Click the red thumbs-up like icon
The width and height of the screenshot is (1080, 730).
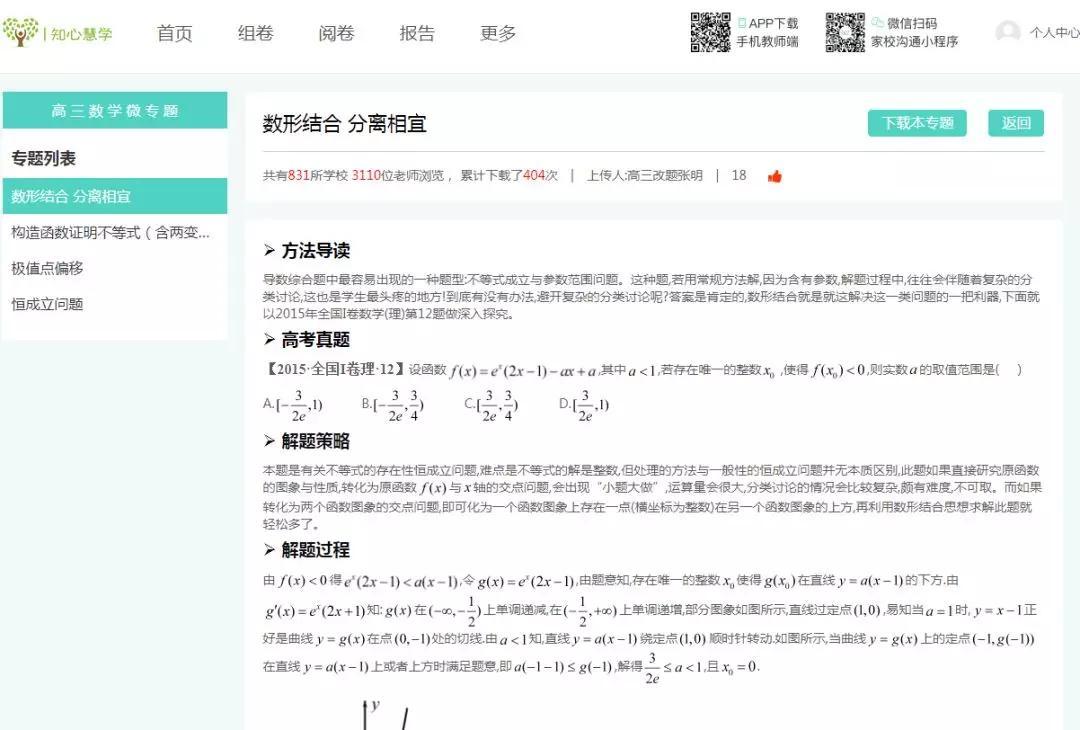click(x=774, y=176)
